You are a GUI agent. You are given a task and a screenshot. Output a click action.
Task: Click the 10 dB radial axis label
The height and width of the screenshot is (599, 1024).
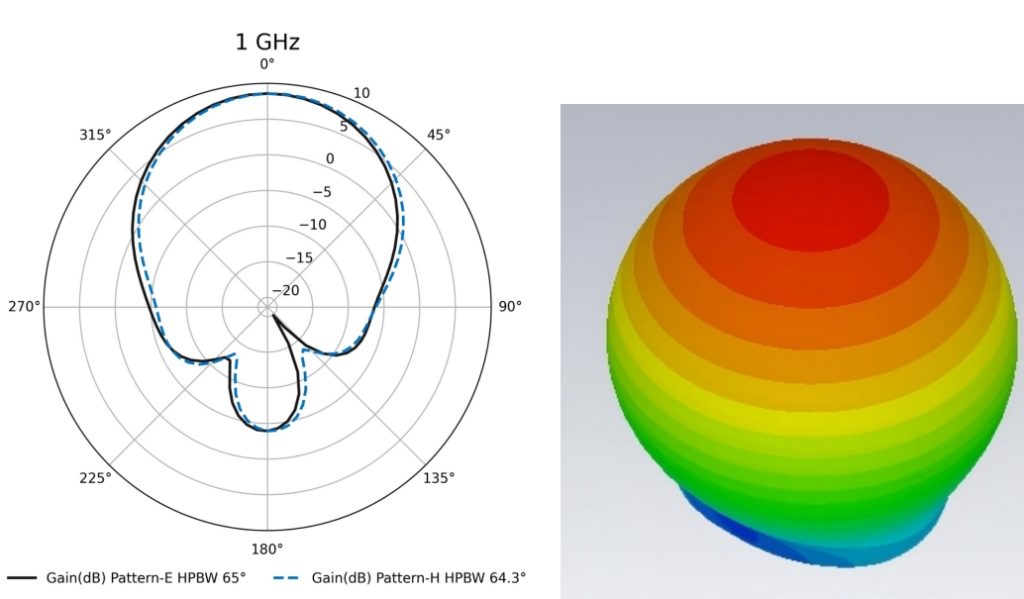point(361,94)
